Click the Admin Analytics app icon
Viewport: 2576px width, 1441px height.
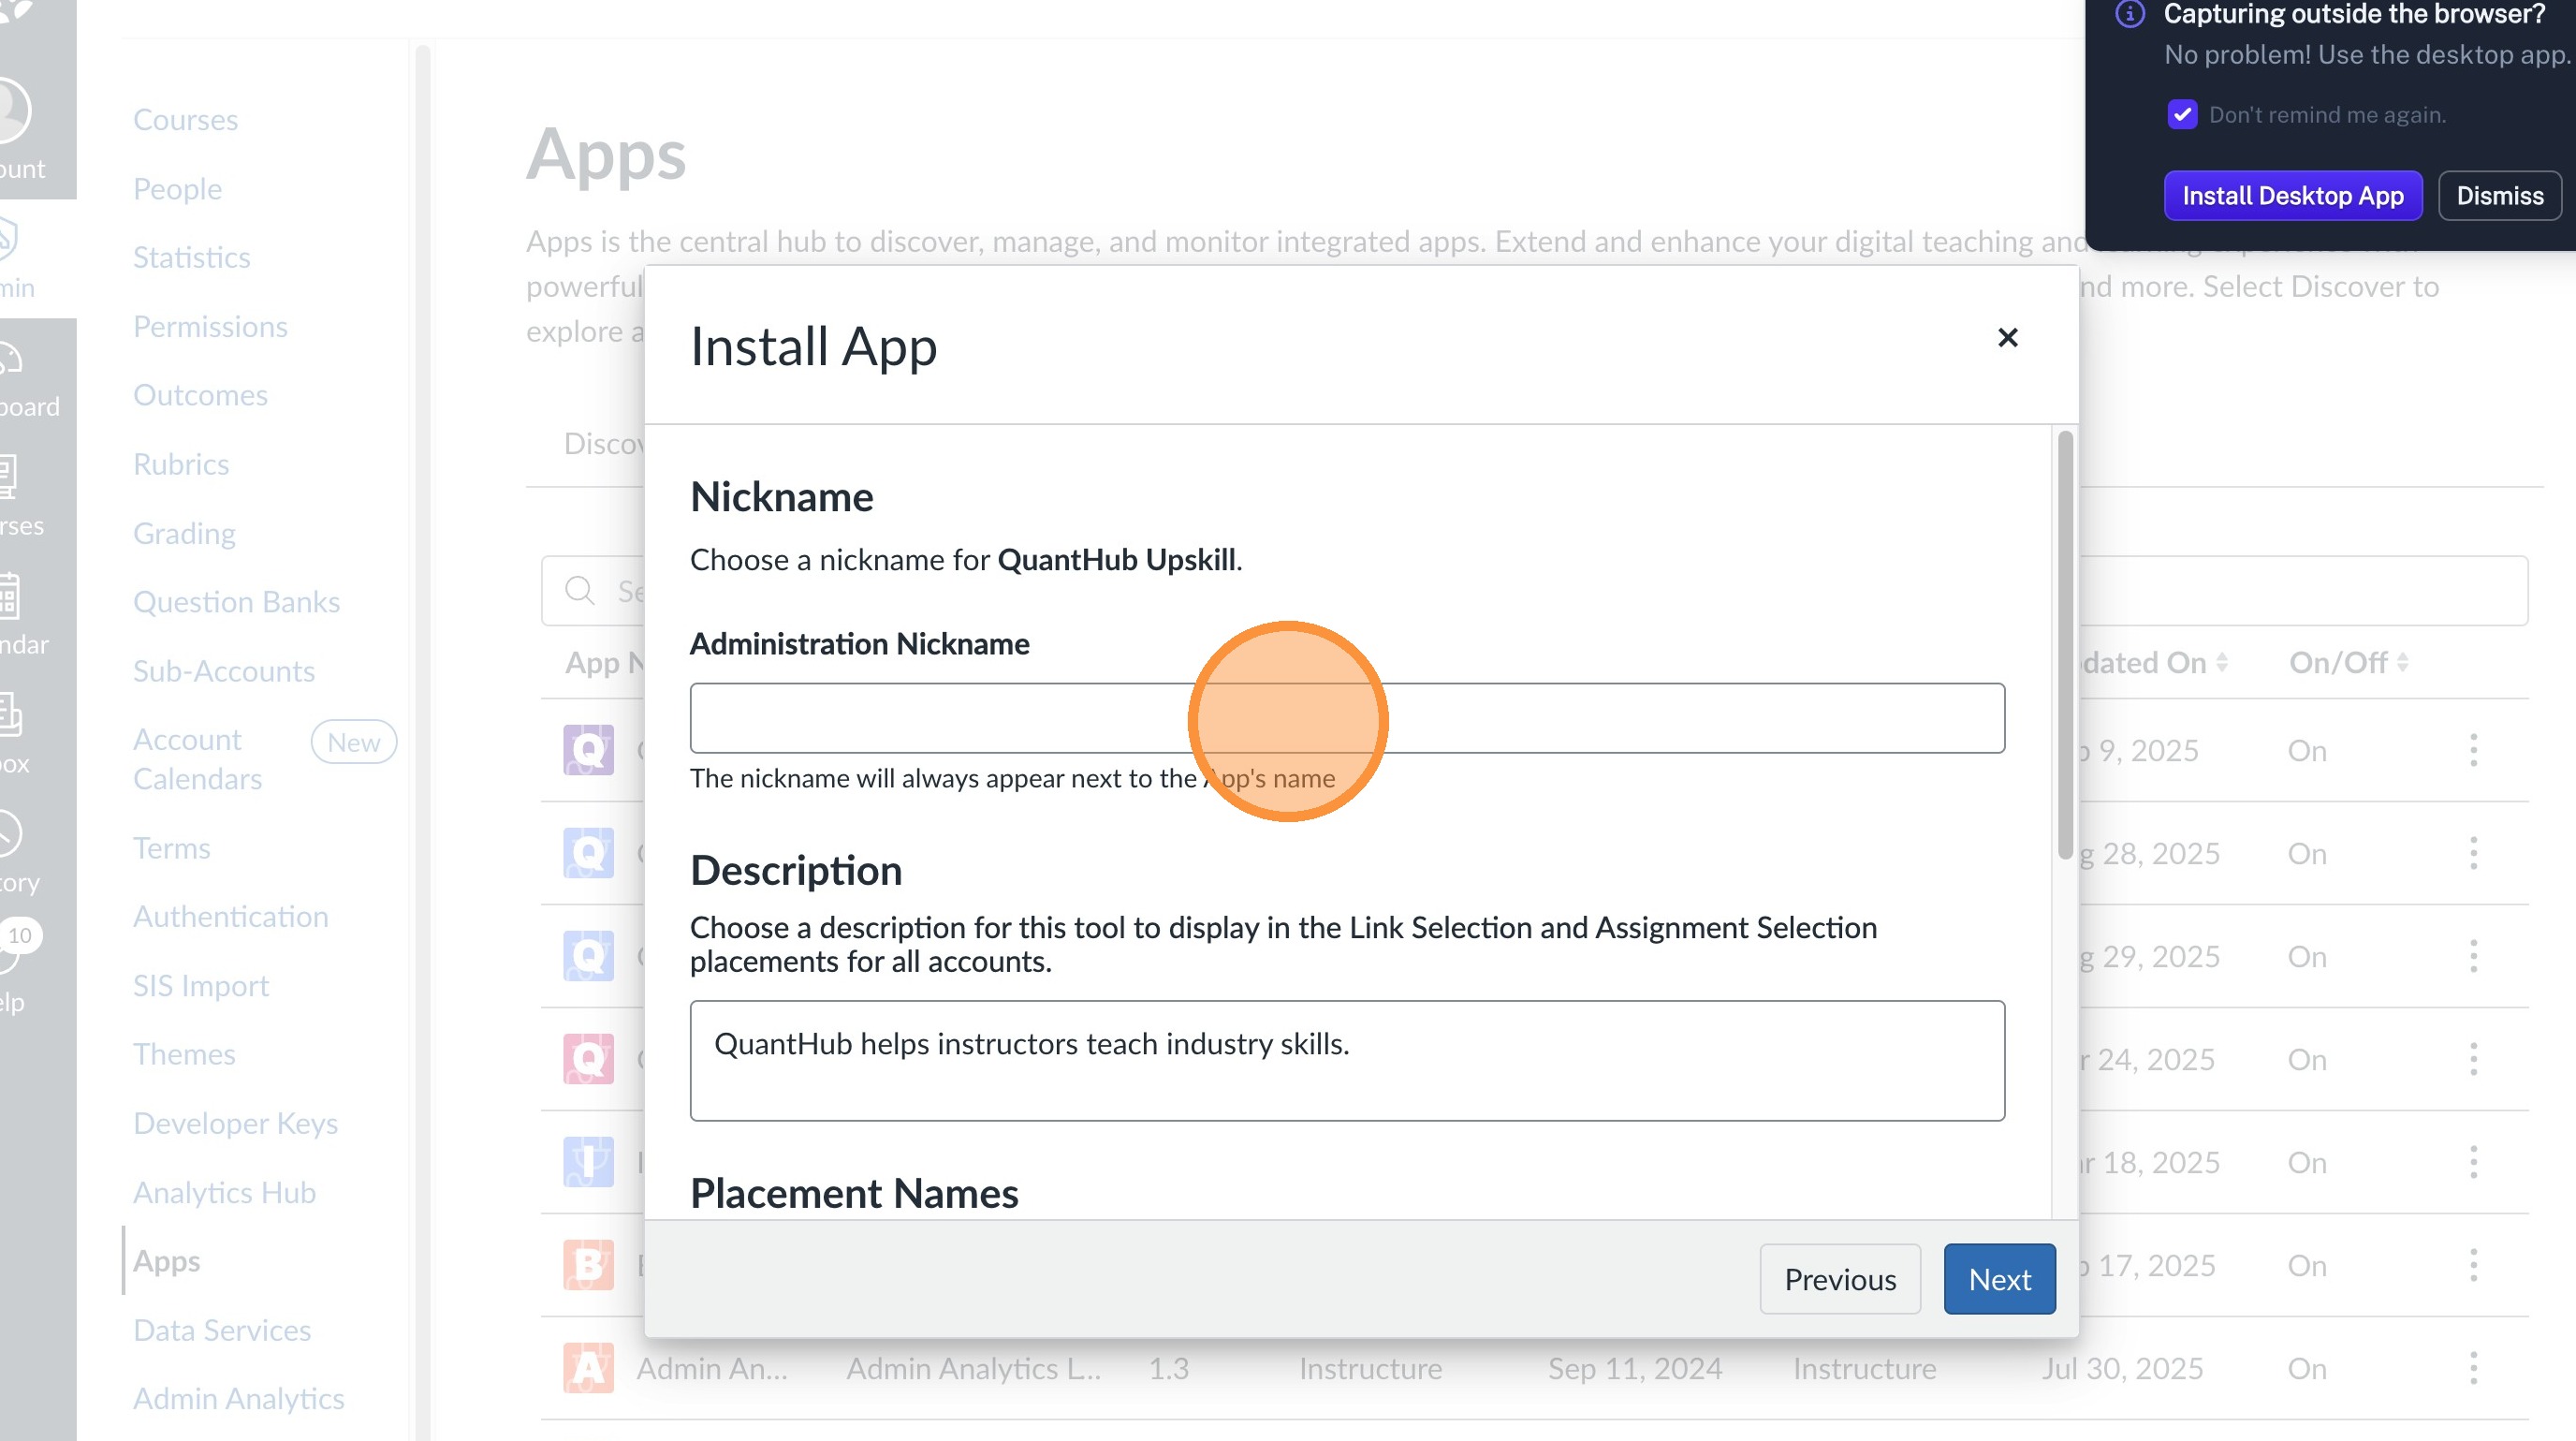click(x=588, y=1368)
